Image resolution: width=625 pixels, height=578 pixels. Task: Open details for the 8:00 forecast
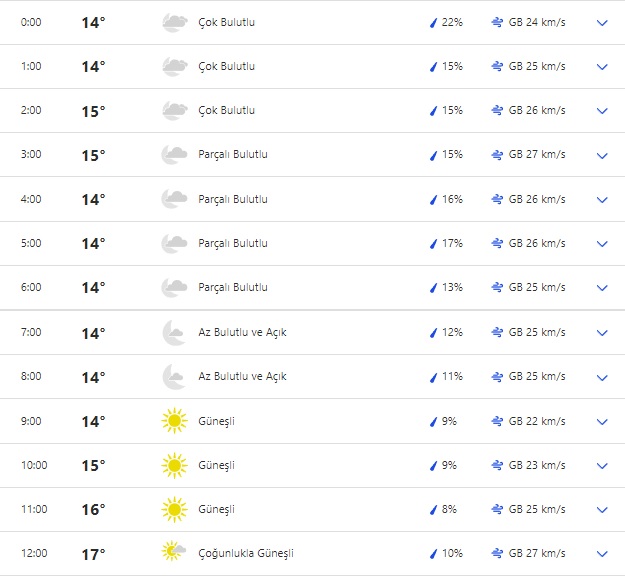(x=602, y=377)
